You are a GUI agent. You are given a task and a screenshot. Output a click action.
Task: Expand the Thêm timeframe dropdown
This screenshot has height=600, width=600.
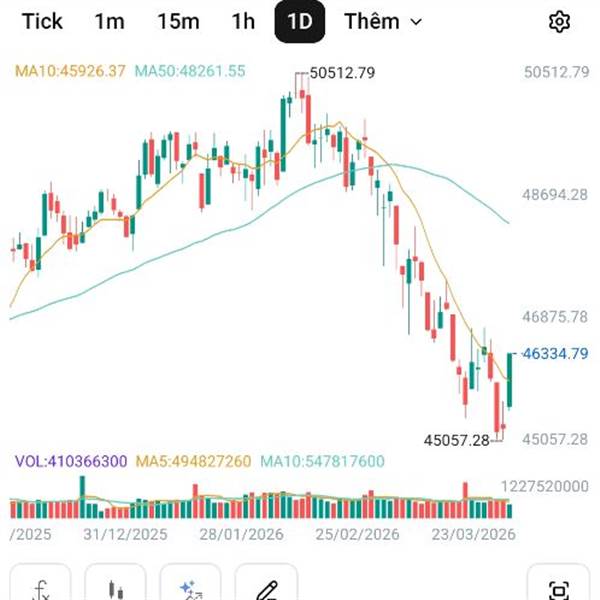(383, 22)
